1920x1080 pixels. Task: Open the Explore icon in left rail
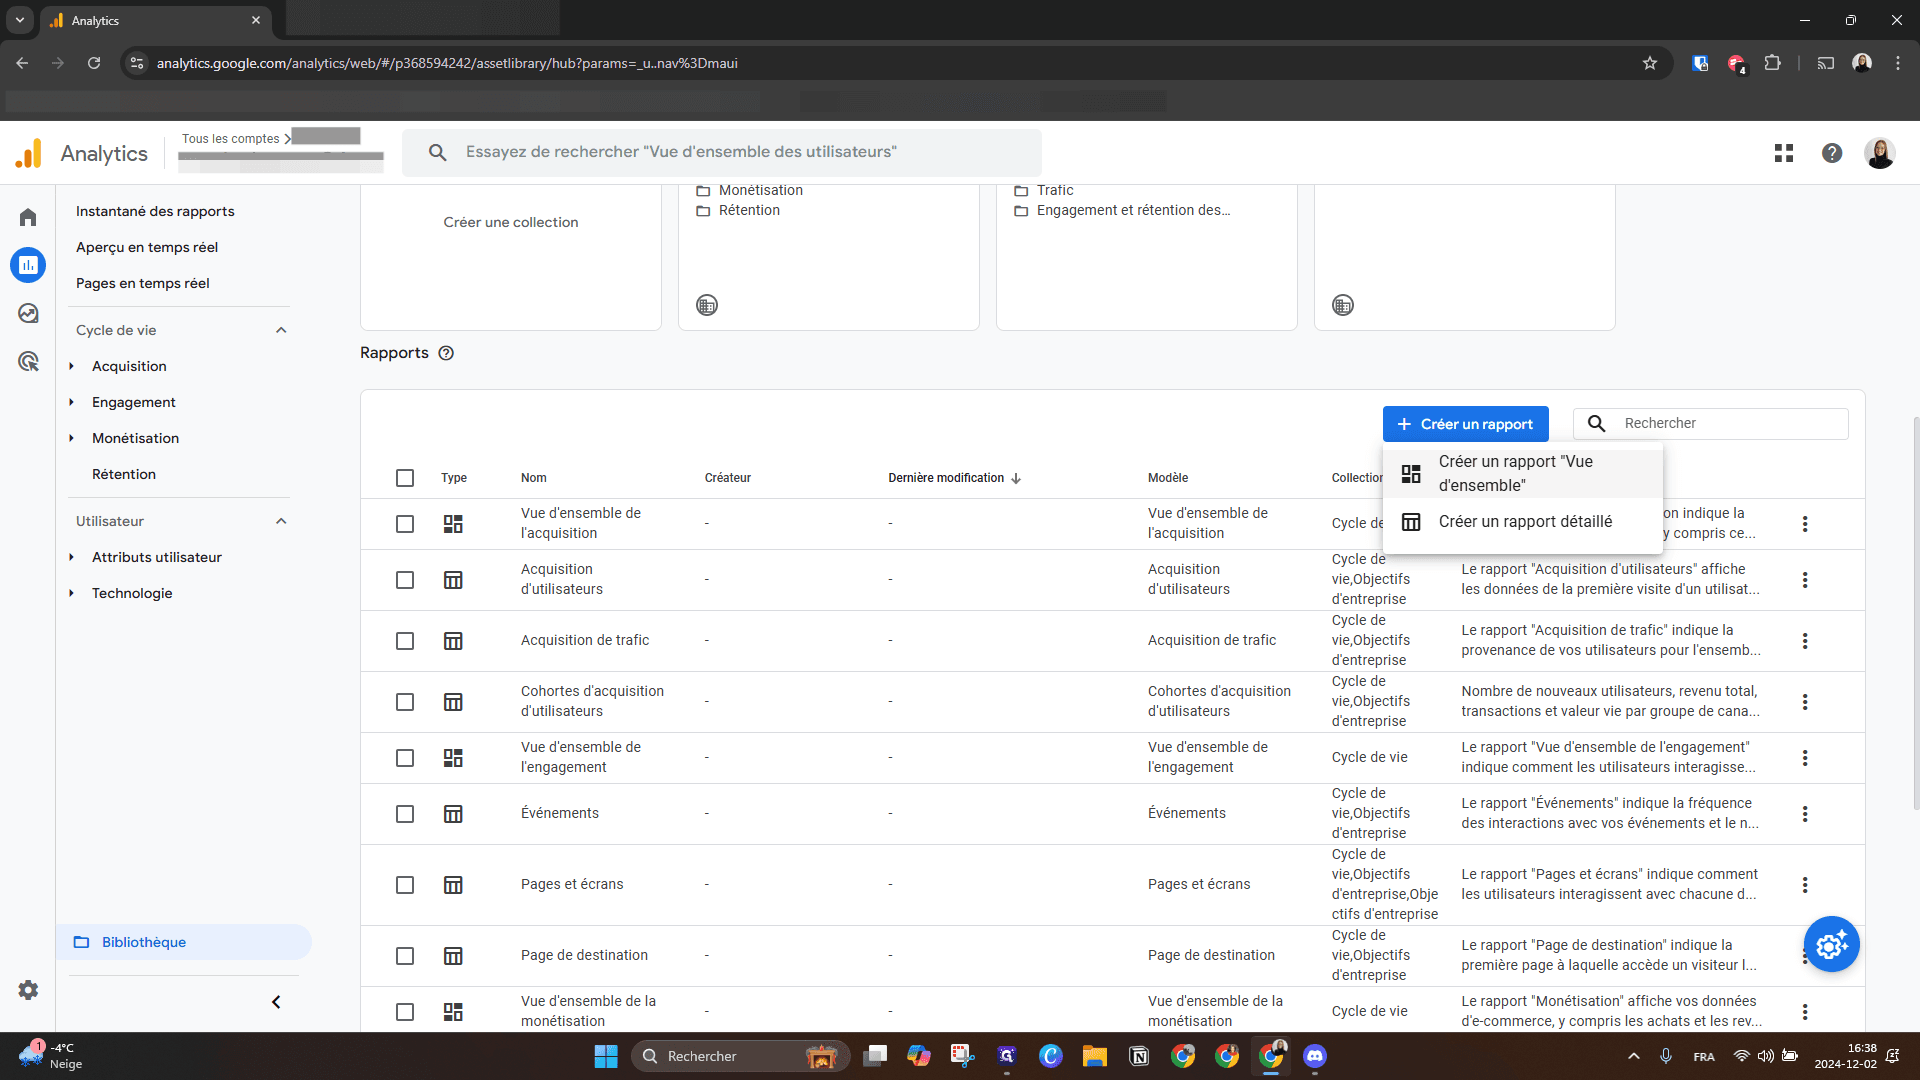[x=28, y=313]
